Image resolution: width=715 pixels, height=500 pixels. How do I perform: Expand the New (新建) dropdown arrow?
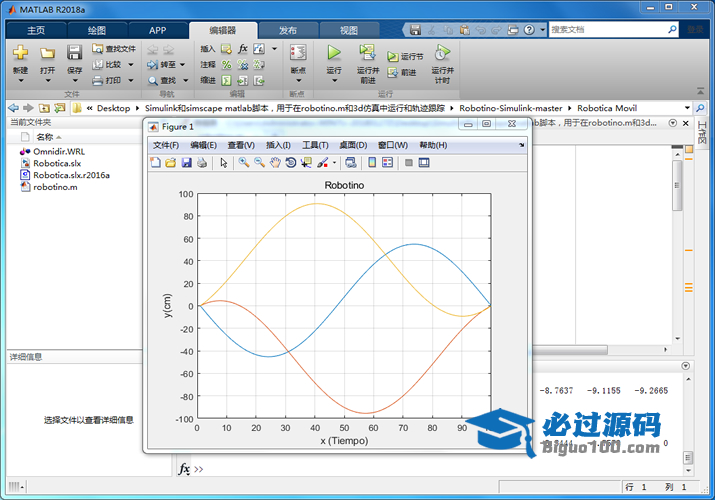pyautogui.click(x=21, y=81)
